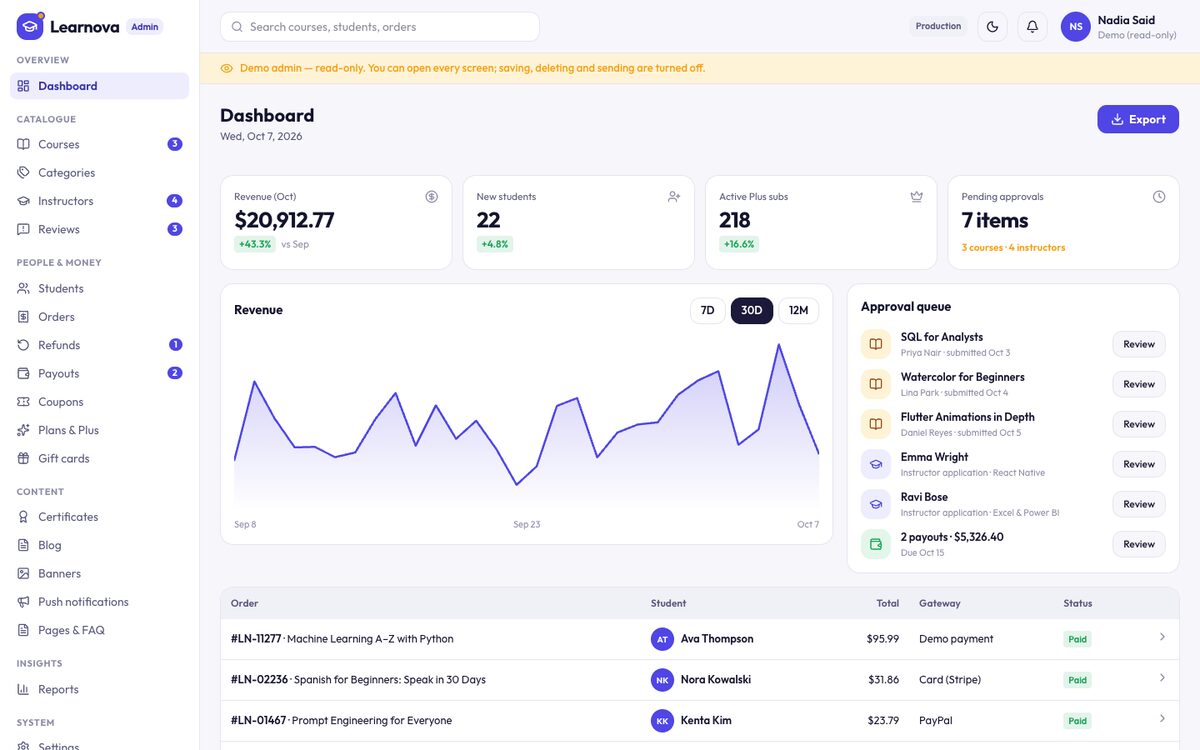Review Watercolor for Beginners submission
Screen dimensions: 1200x750
click(x=1139, y=384)
